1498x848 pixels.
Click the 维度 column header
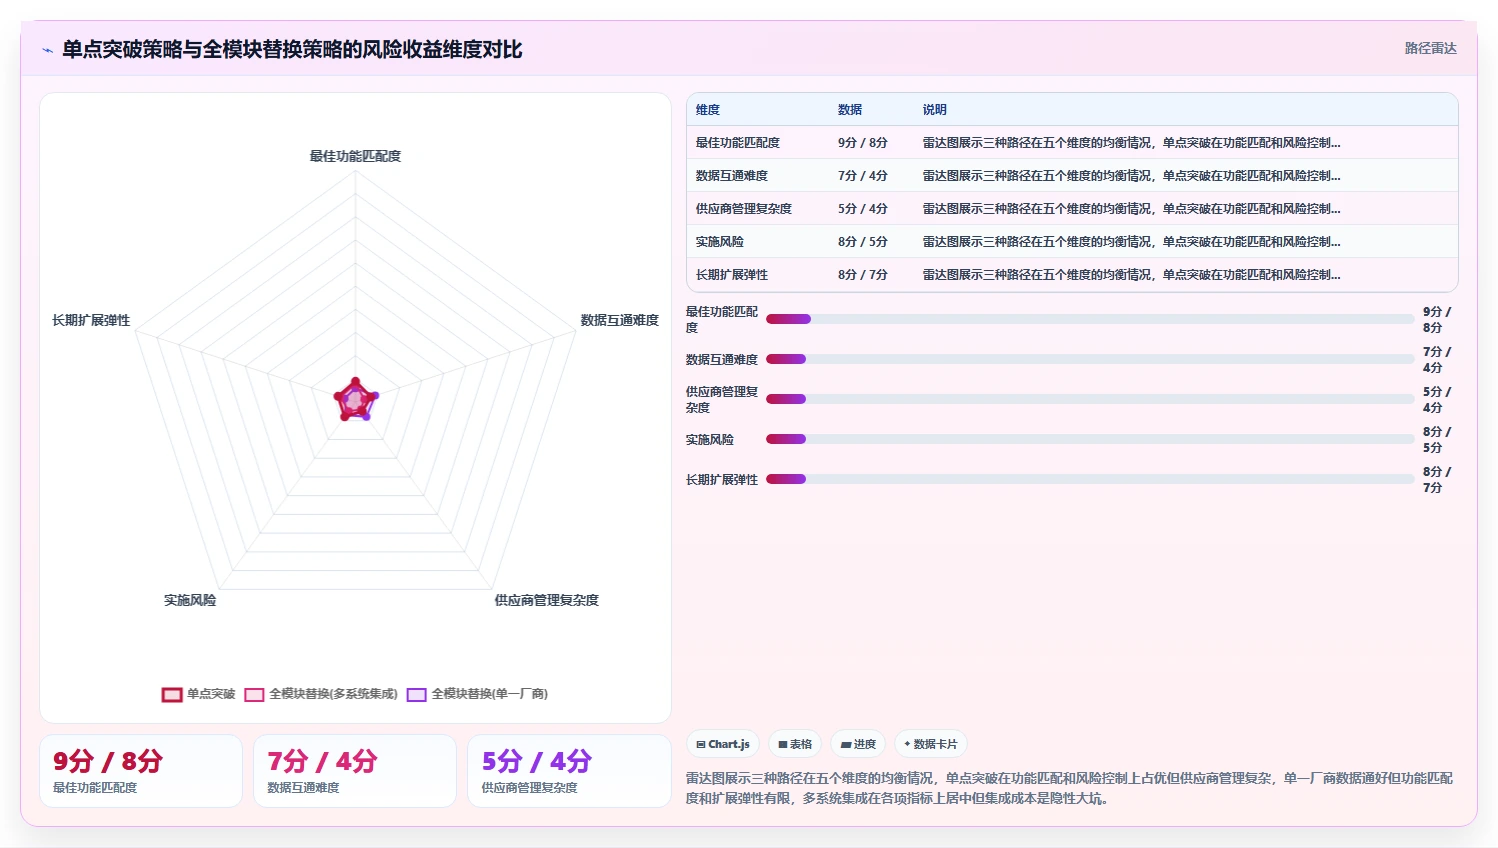point(708,110)
